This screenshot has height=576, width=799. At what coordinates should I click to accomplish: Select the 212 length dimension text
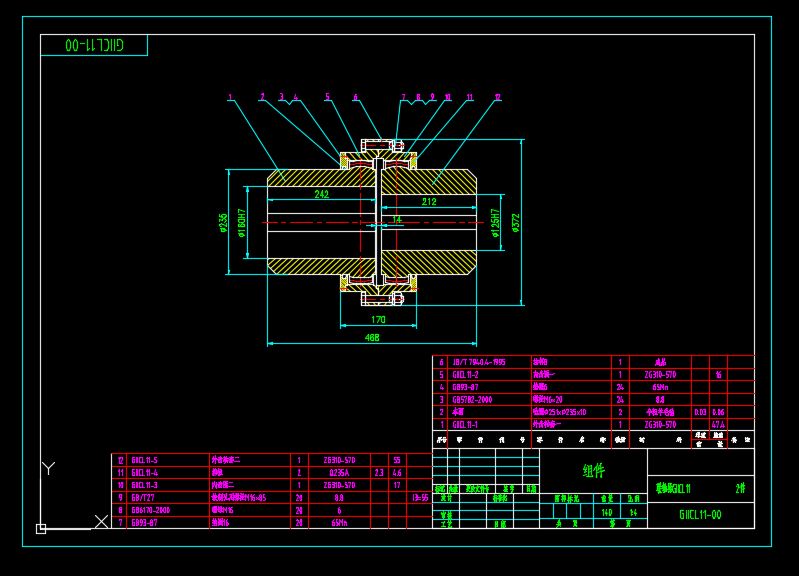(429, 202)
